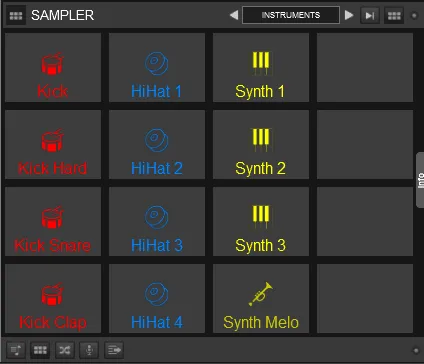This screenshot has width=424, height=364.
Task: Click the empty pad next to Synth Melo
Action: (x=365, y=298)
